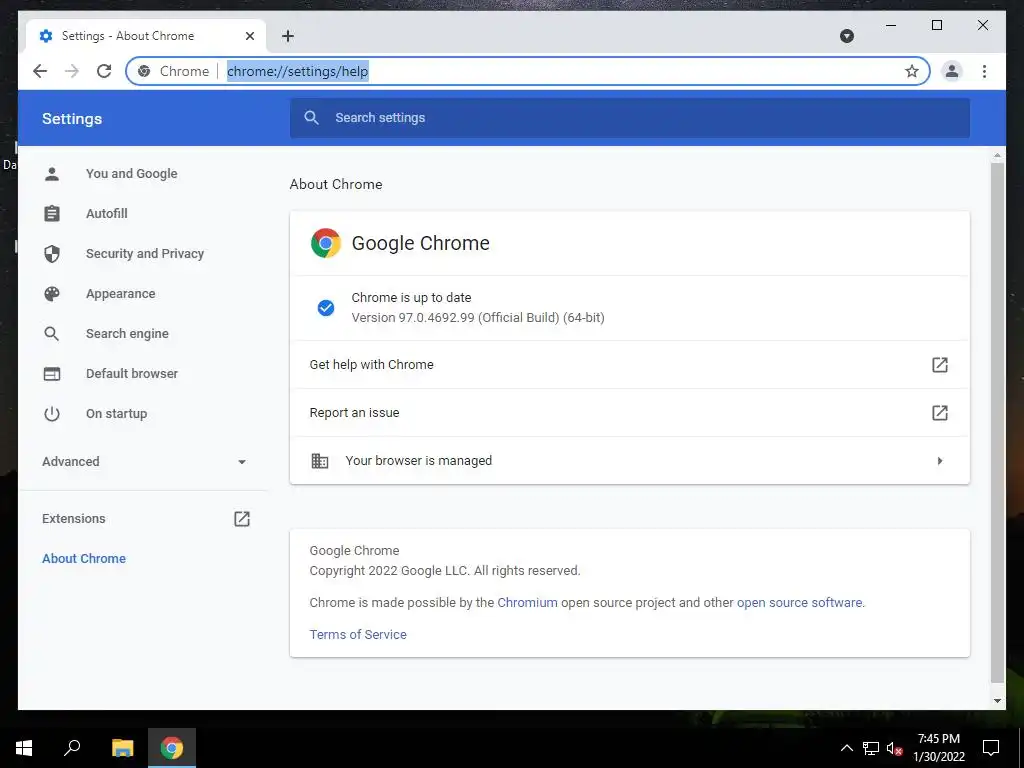Open Terms of Service link
The width and height of the screenshot is (1024, 768).
pos(358,635)
